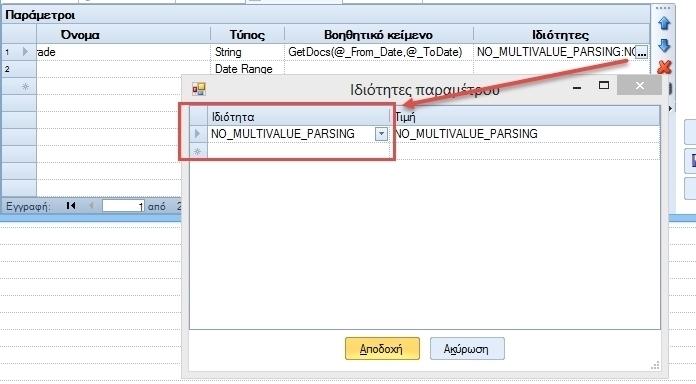Go to first record navigation icon
Image resolution: width=696 pixels, height=384 pixels.
(x=71, y=206)
